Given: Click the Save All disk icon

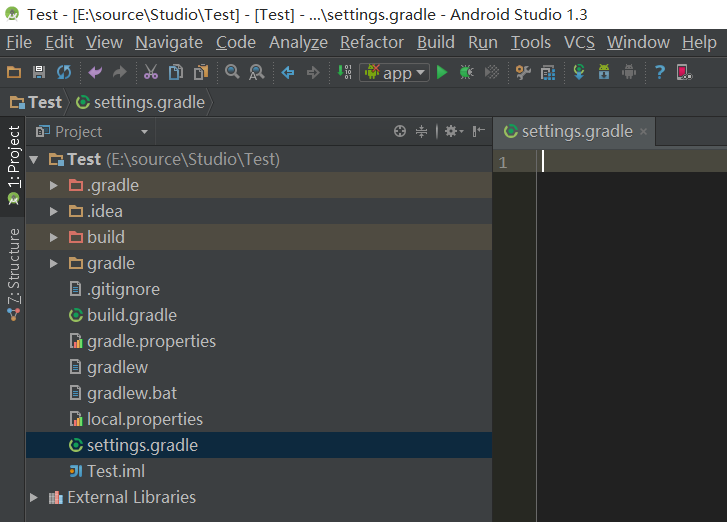Looking at the screenshot, I should 39,72.
